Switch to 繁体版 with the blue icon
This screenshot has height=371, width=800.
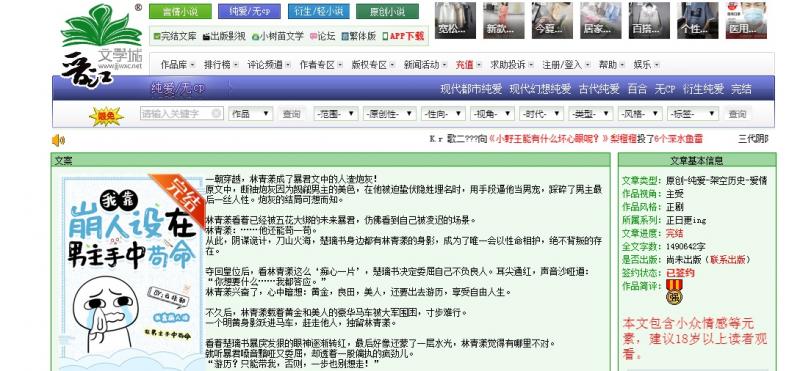[359, 36]
